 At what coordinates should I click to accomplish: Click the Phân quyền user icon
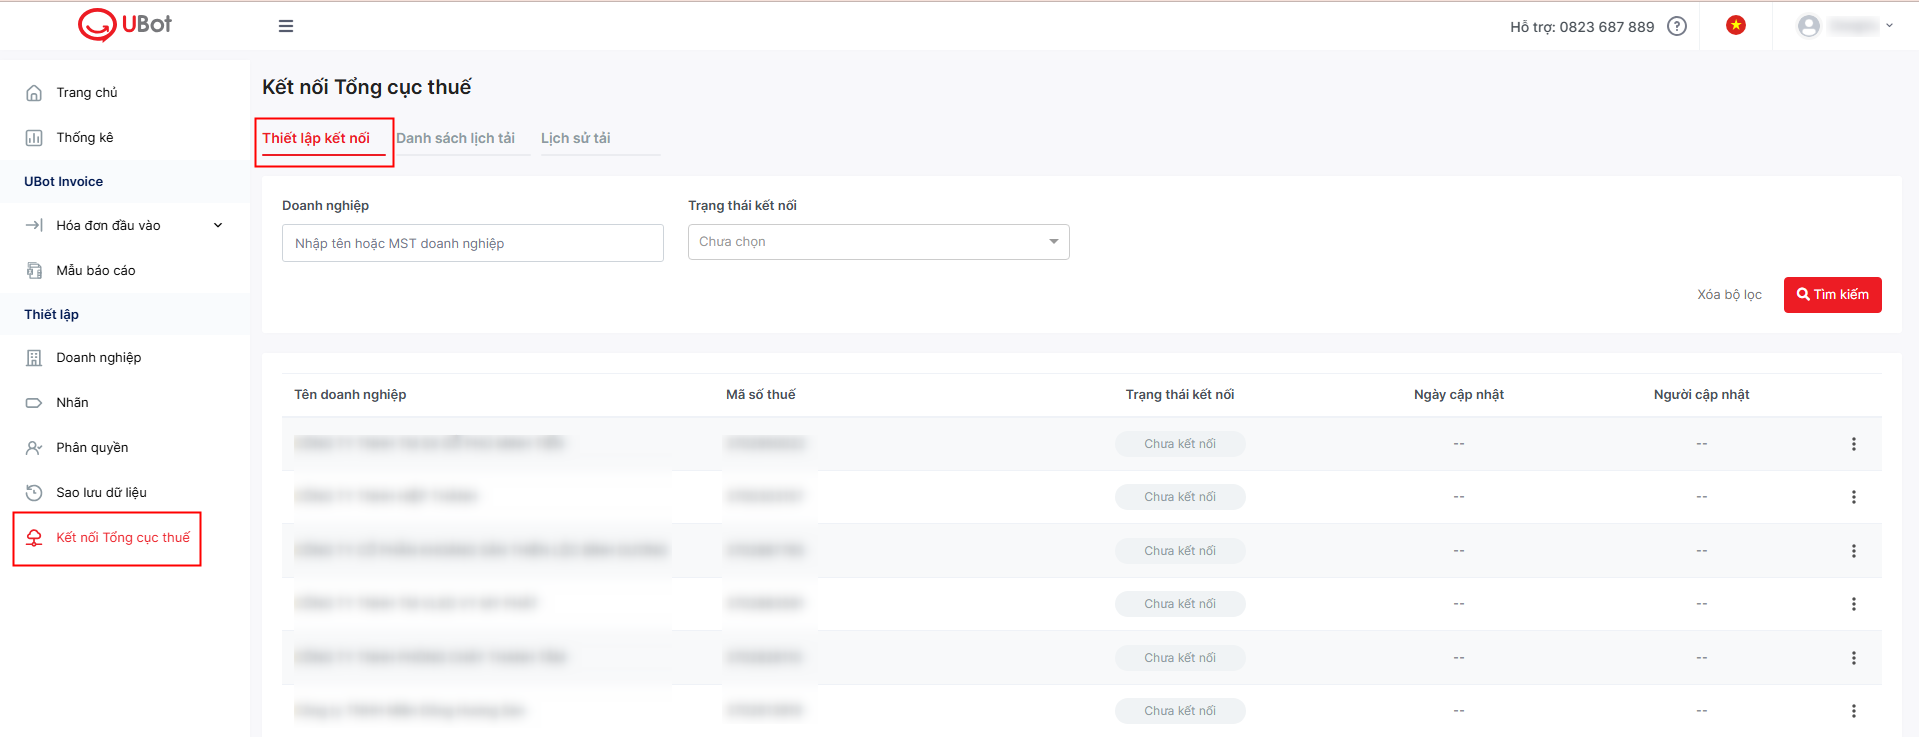pyautogui.click(x=34, y=448)
